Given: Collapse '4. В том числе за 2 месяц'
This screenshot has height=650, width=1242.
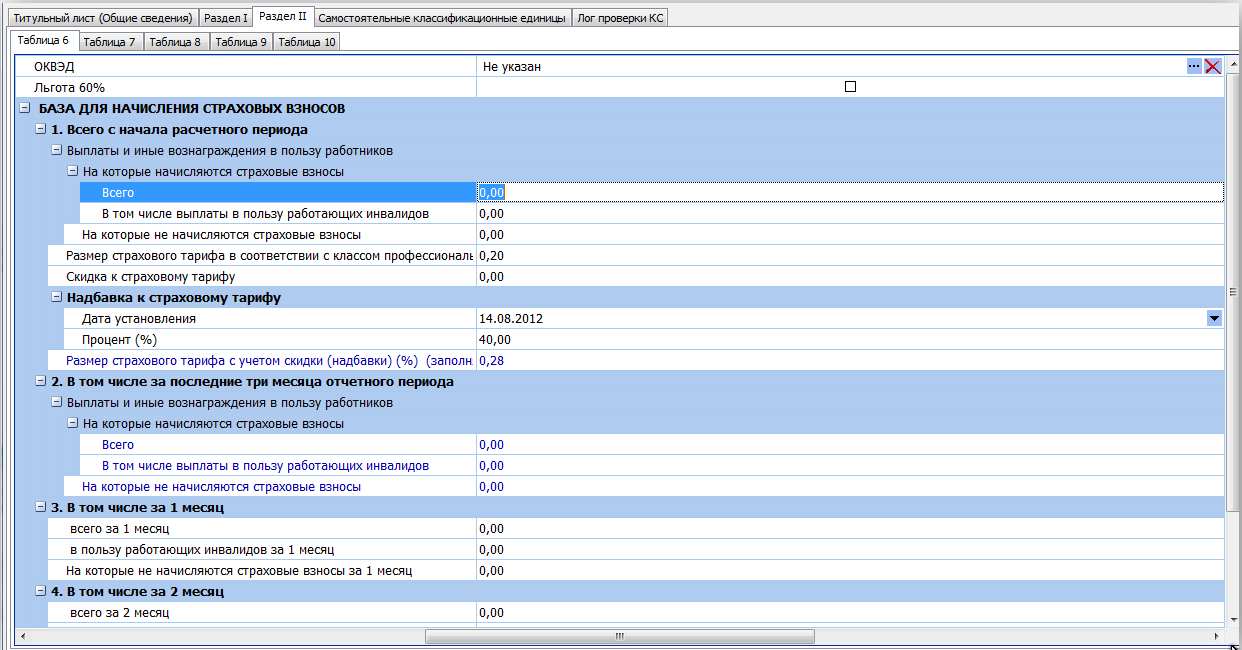Looking at the screenshot, I should tap(40, 591).
